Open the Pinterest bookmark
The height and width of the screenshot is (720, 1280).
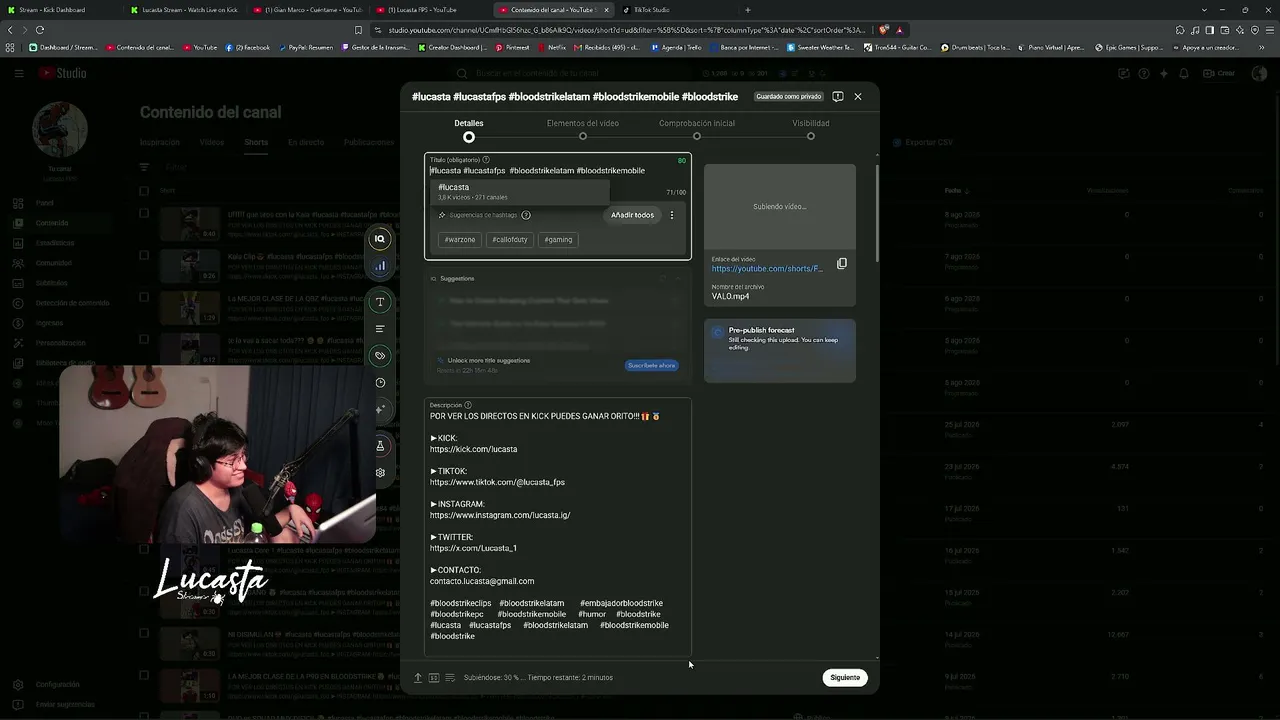point(512,47)
